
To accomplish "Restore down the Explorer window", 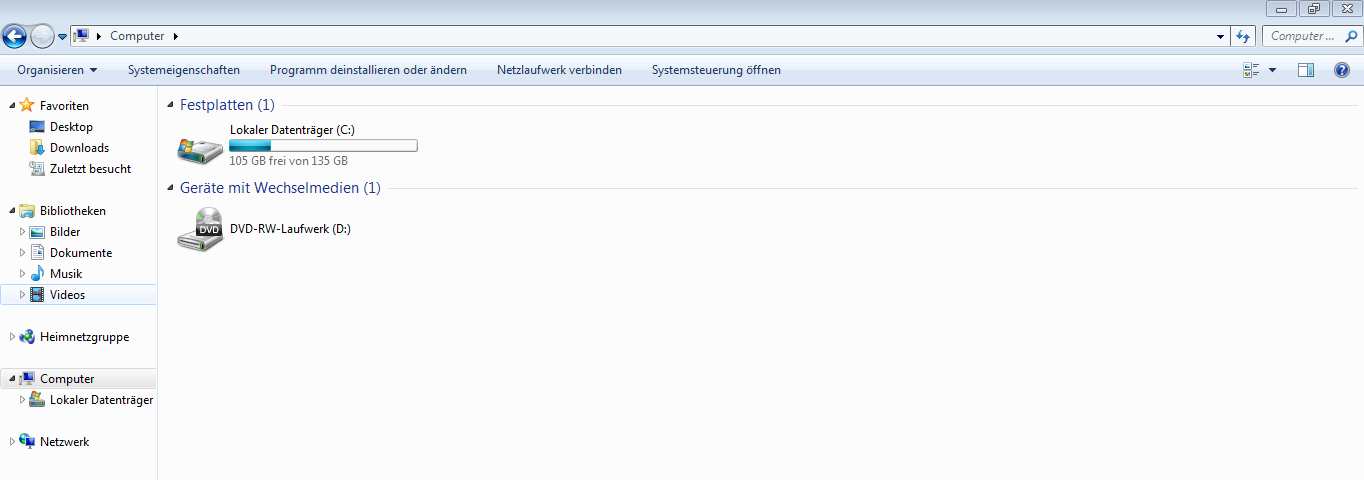I will 1313,8.
